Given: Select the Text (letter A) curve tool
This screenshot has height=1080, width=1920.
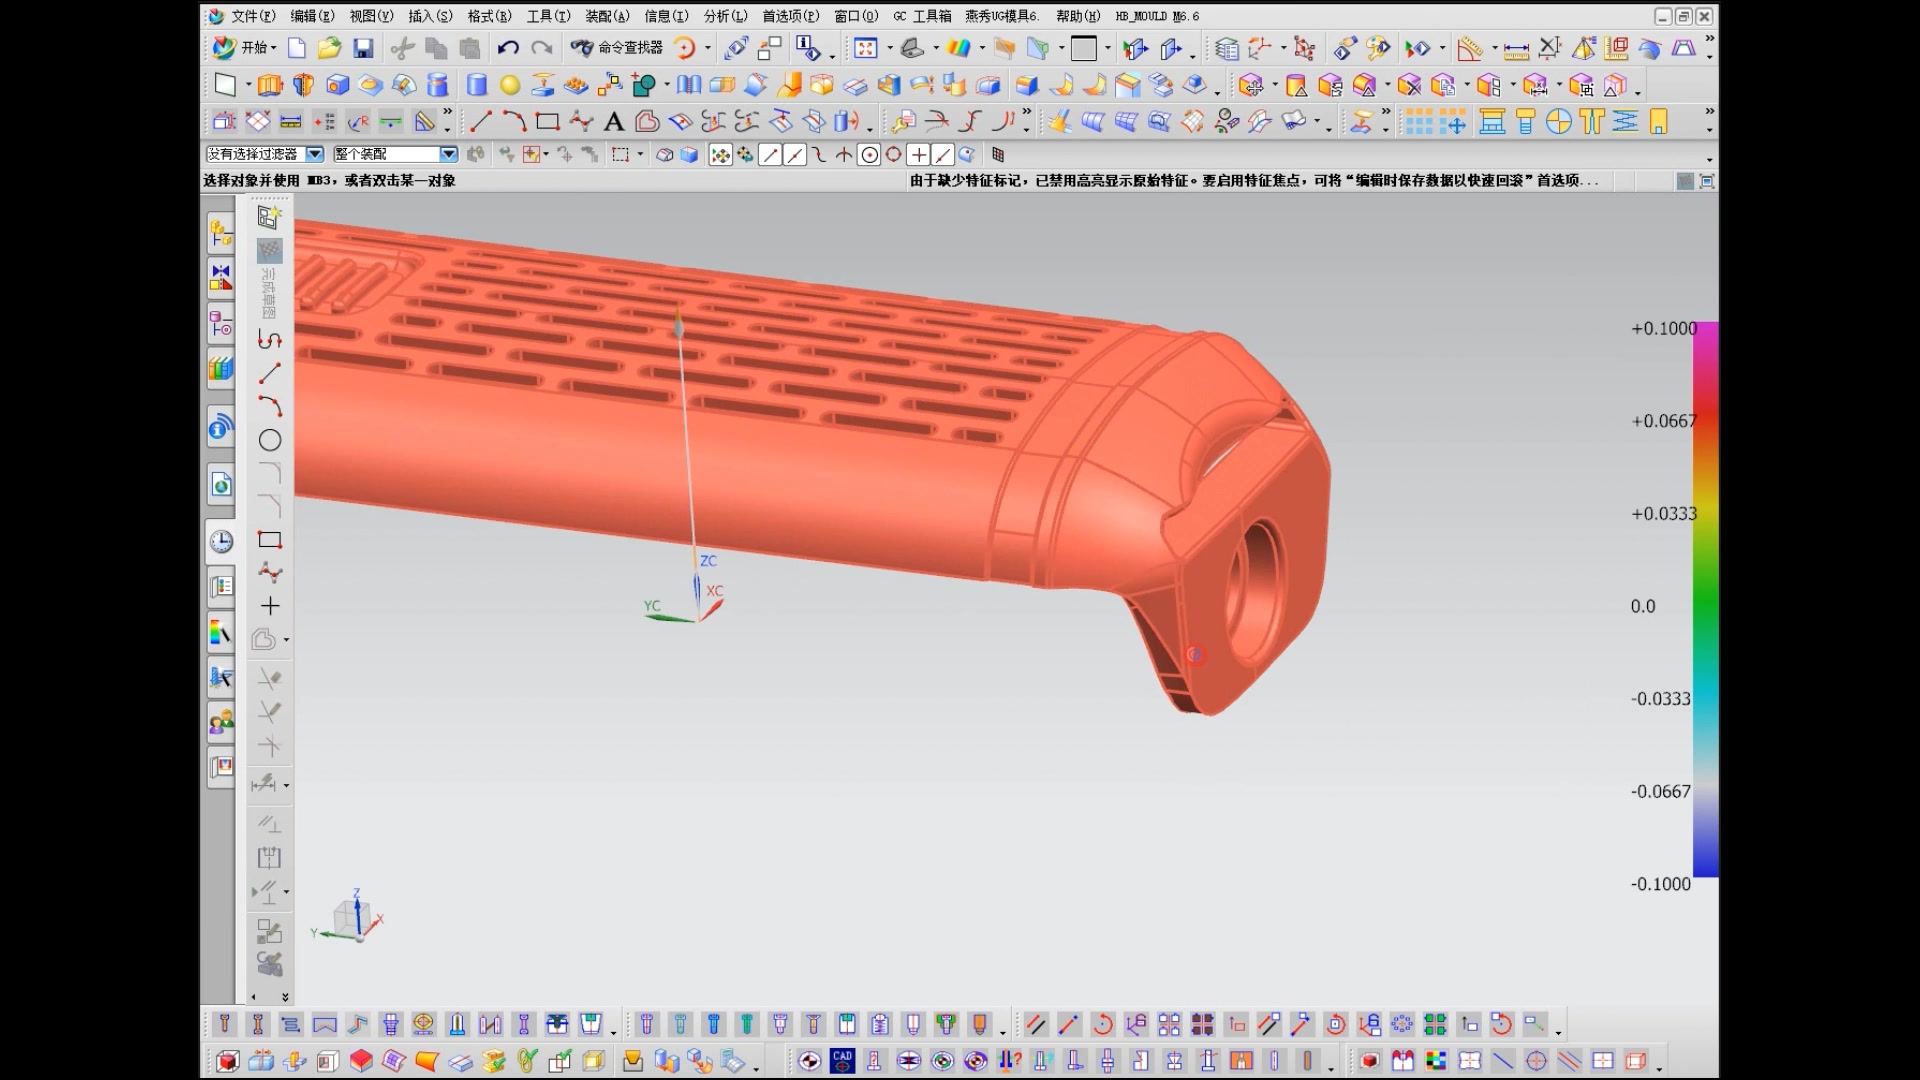Looking at the screenshot, I should click(614, 122).
